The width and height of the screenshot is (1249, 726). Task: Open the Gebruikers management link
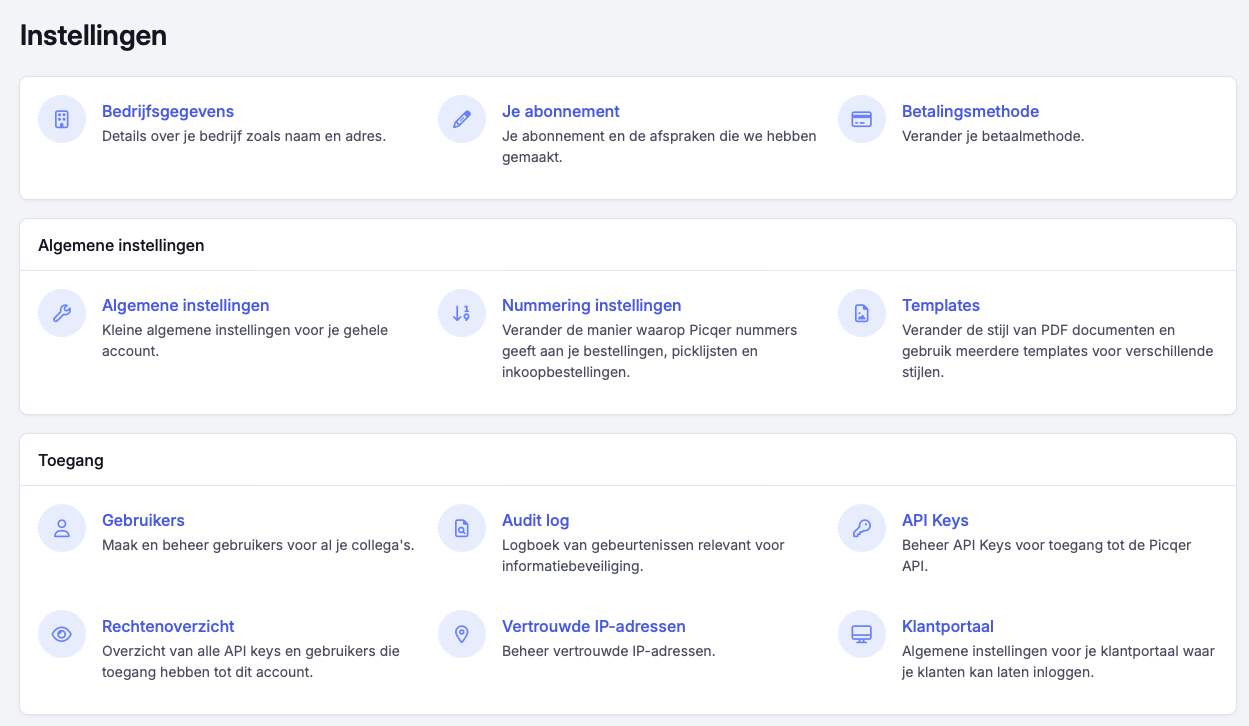click(x=143, y=520)
